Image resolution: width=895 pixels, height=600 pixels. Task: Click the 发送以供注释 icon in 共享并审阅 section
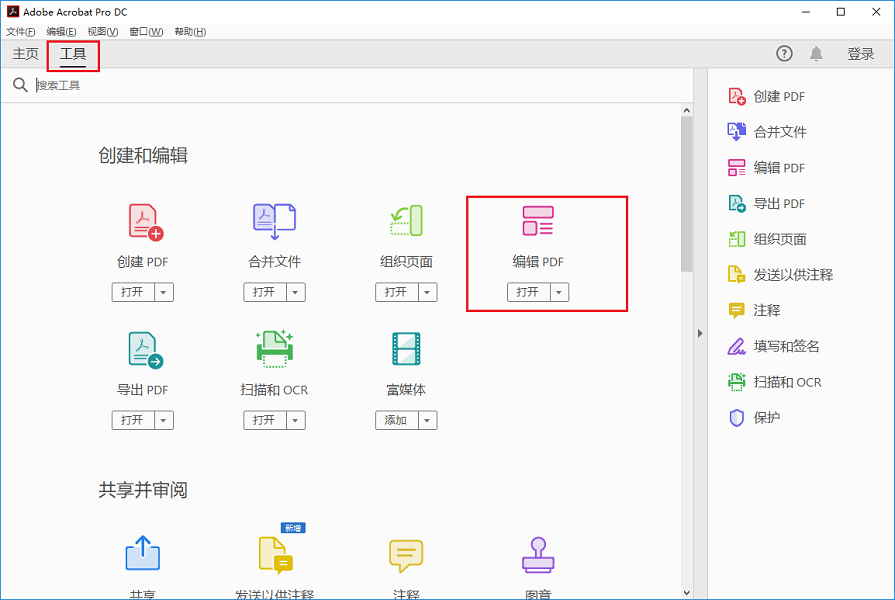(276, 555)
